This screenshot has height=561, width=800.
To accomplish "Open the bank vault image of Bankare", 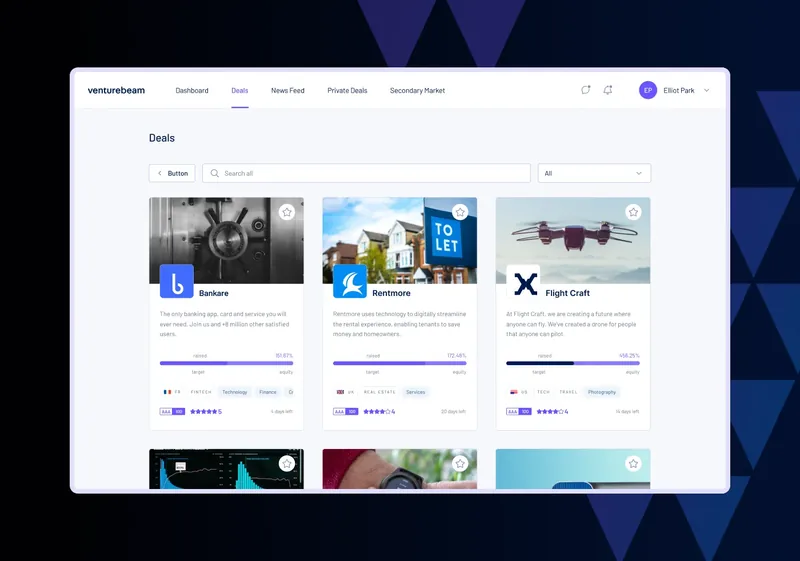I will point(227,240).
